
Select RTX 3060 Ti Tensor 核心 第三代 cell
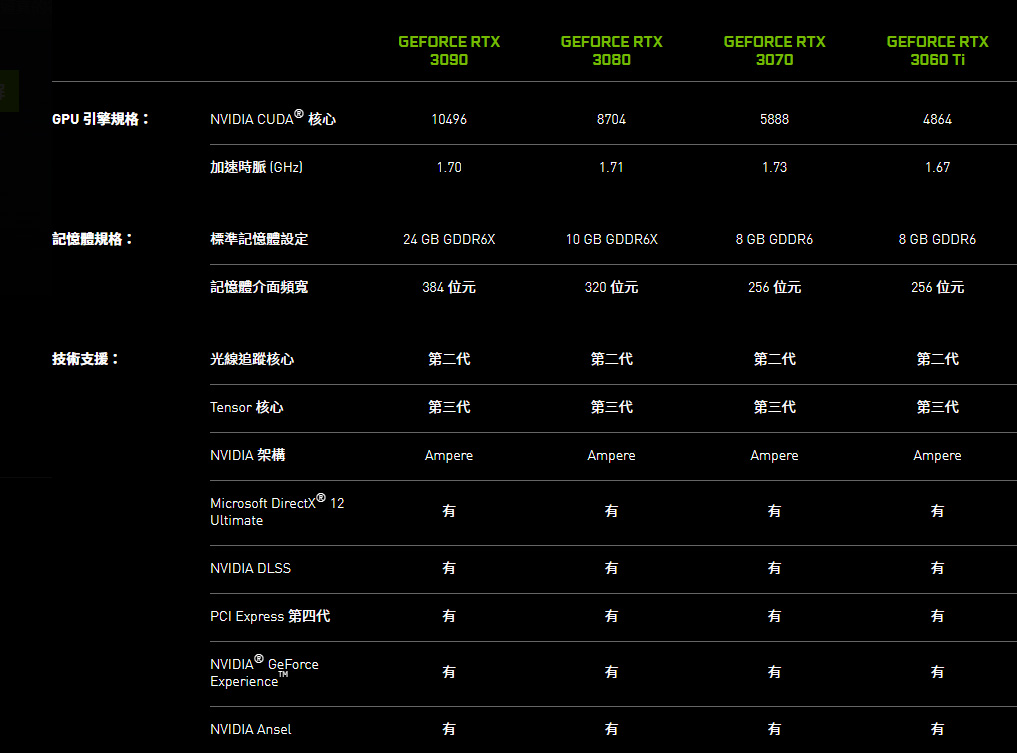pyautogui.click(x=937, y=407)
